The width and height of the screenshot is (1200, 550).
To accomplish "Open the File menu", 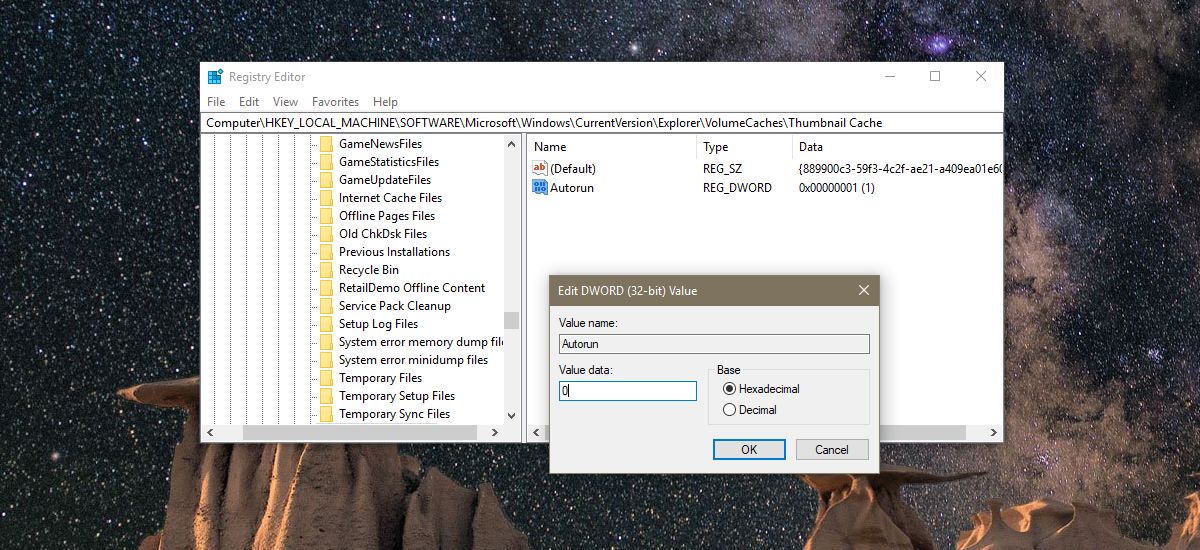I will 216,102.
